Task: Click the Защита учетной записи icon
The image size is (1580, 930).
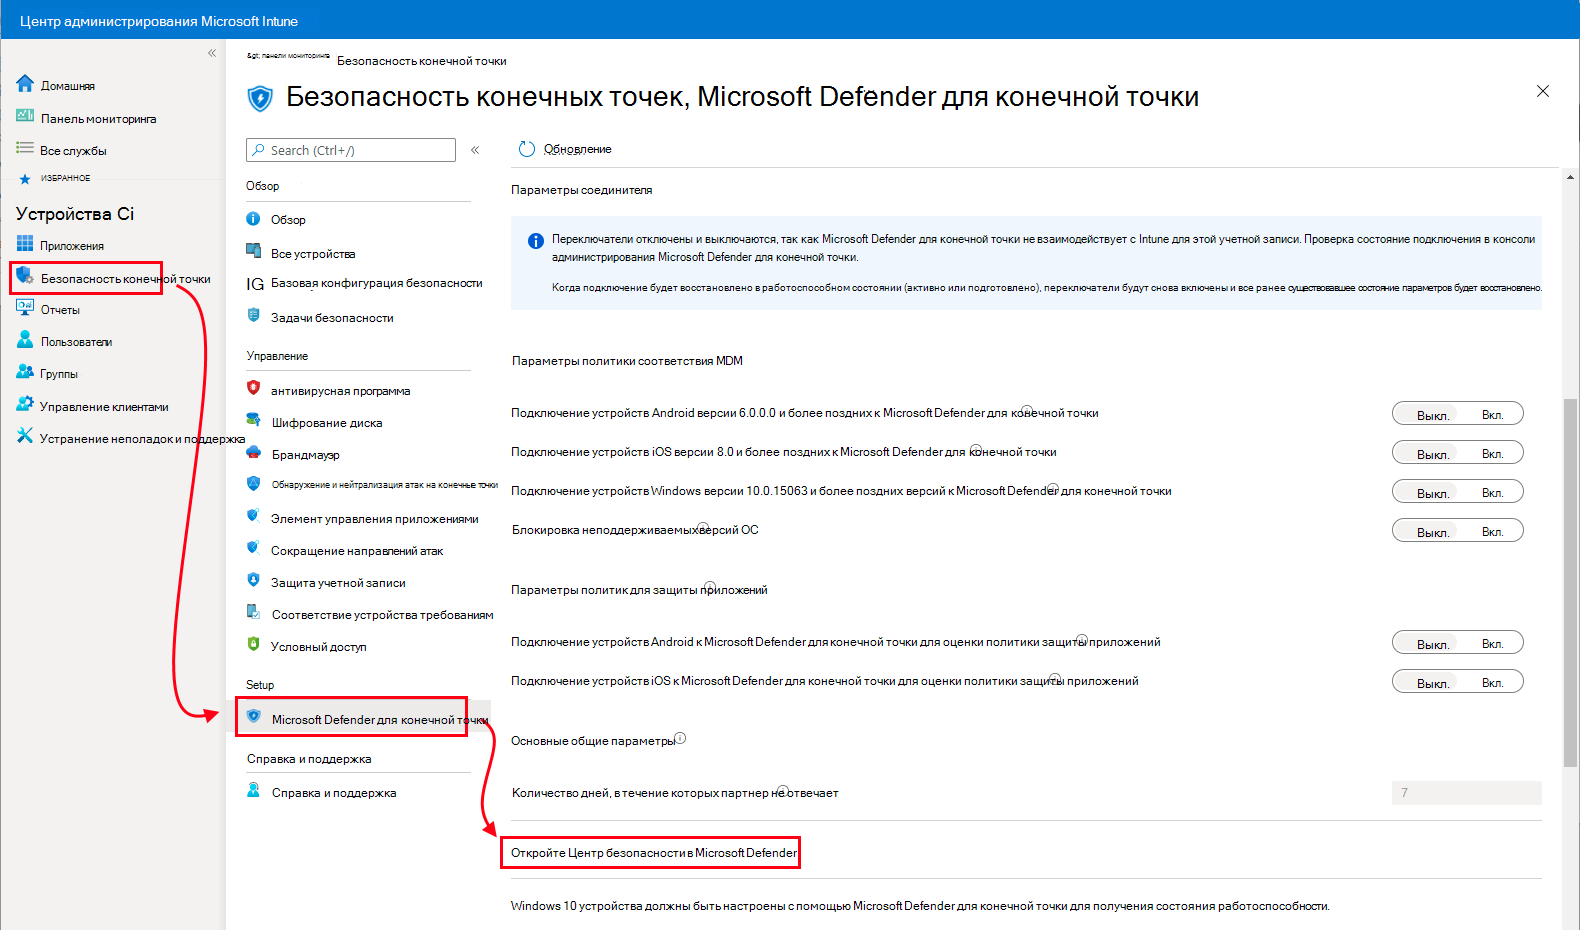Action: 253,580
